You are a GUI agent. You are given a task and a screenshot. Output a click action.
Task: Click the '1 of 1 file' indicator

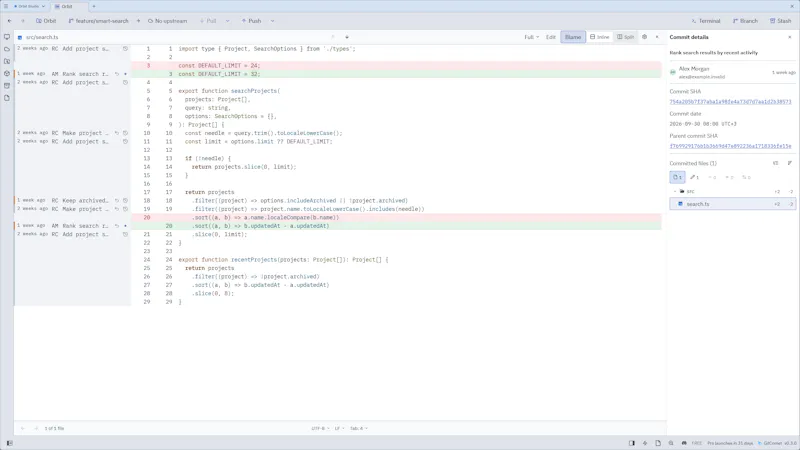click(54, 429)
